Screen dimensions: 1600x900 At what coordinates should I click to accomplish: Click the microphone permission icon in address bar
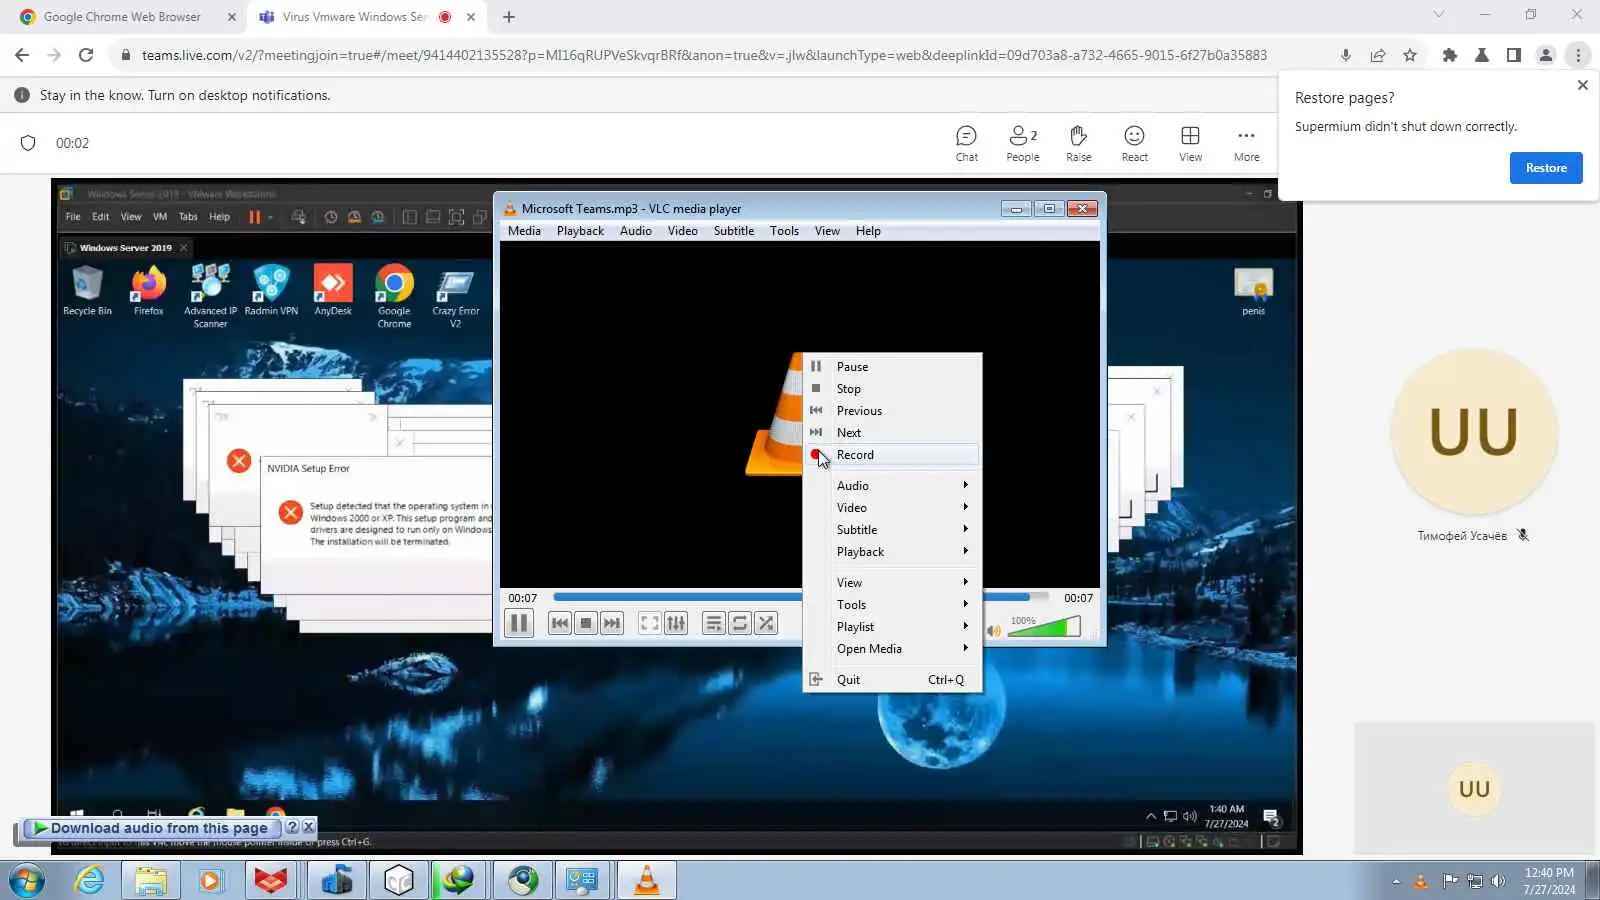1346,55
